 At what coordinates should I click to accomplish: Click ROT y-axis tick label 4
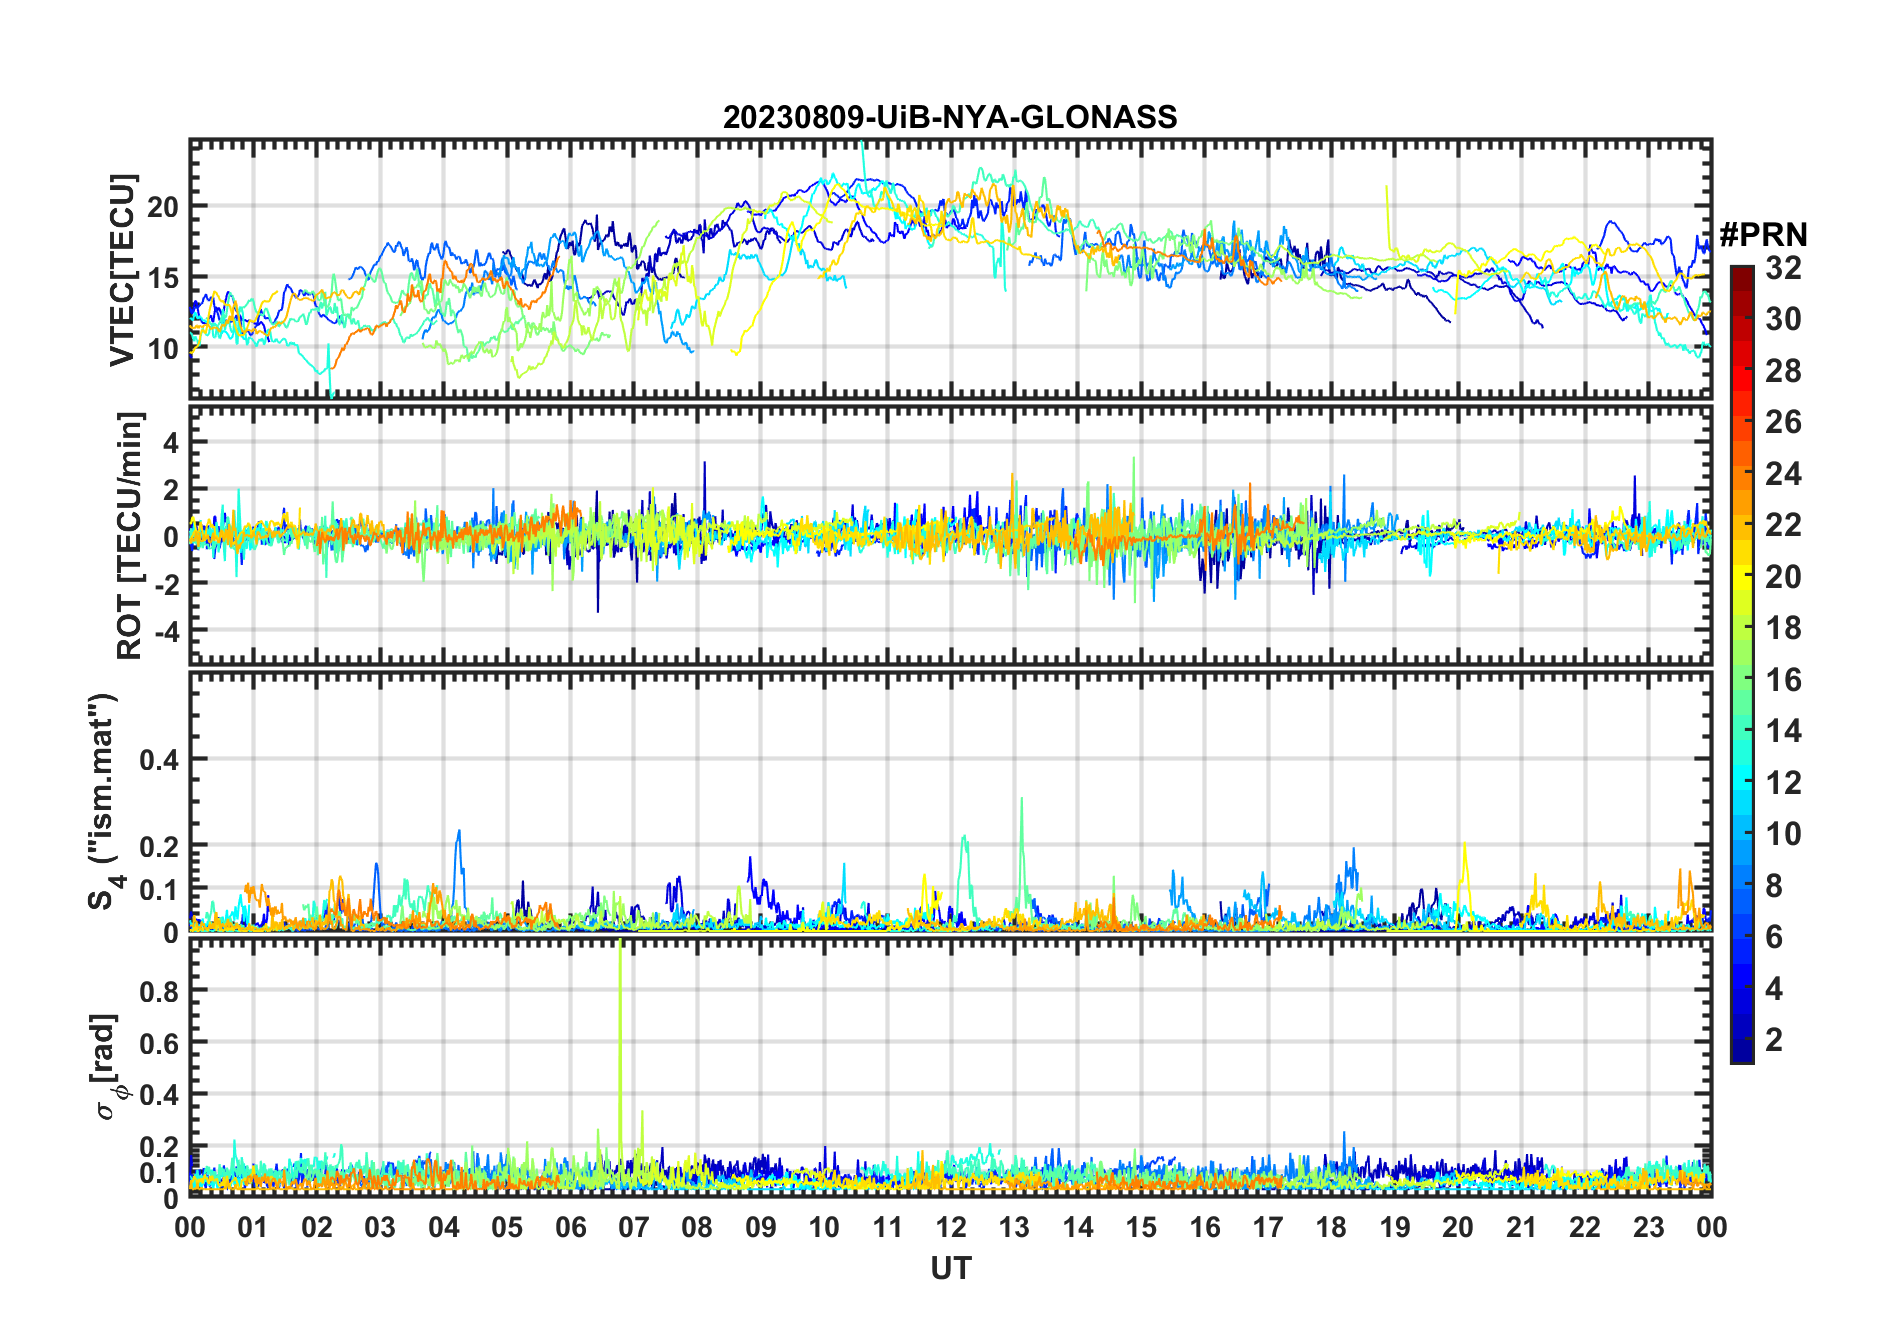(x=171, y=442)
